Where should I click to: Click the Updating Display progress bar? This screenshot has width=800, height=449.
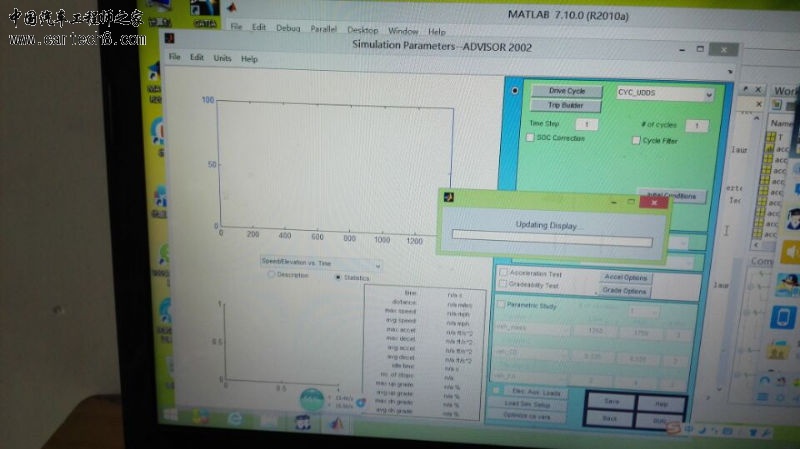(x=552, y=238)
